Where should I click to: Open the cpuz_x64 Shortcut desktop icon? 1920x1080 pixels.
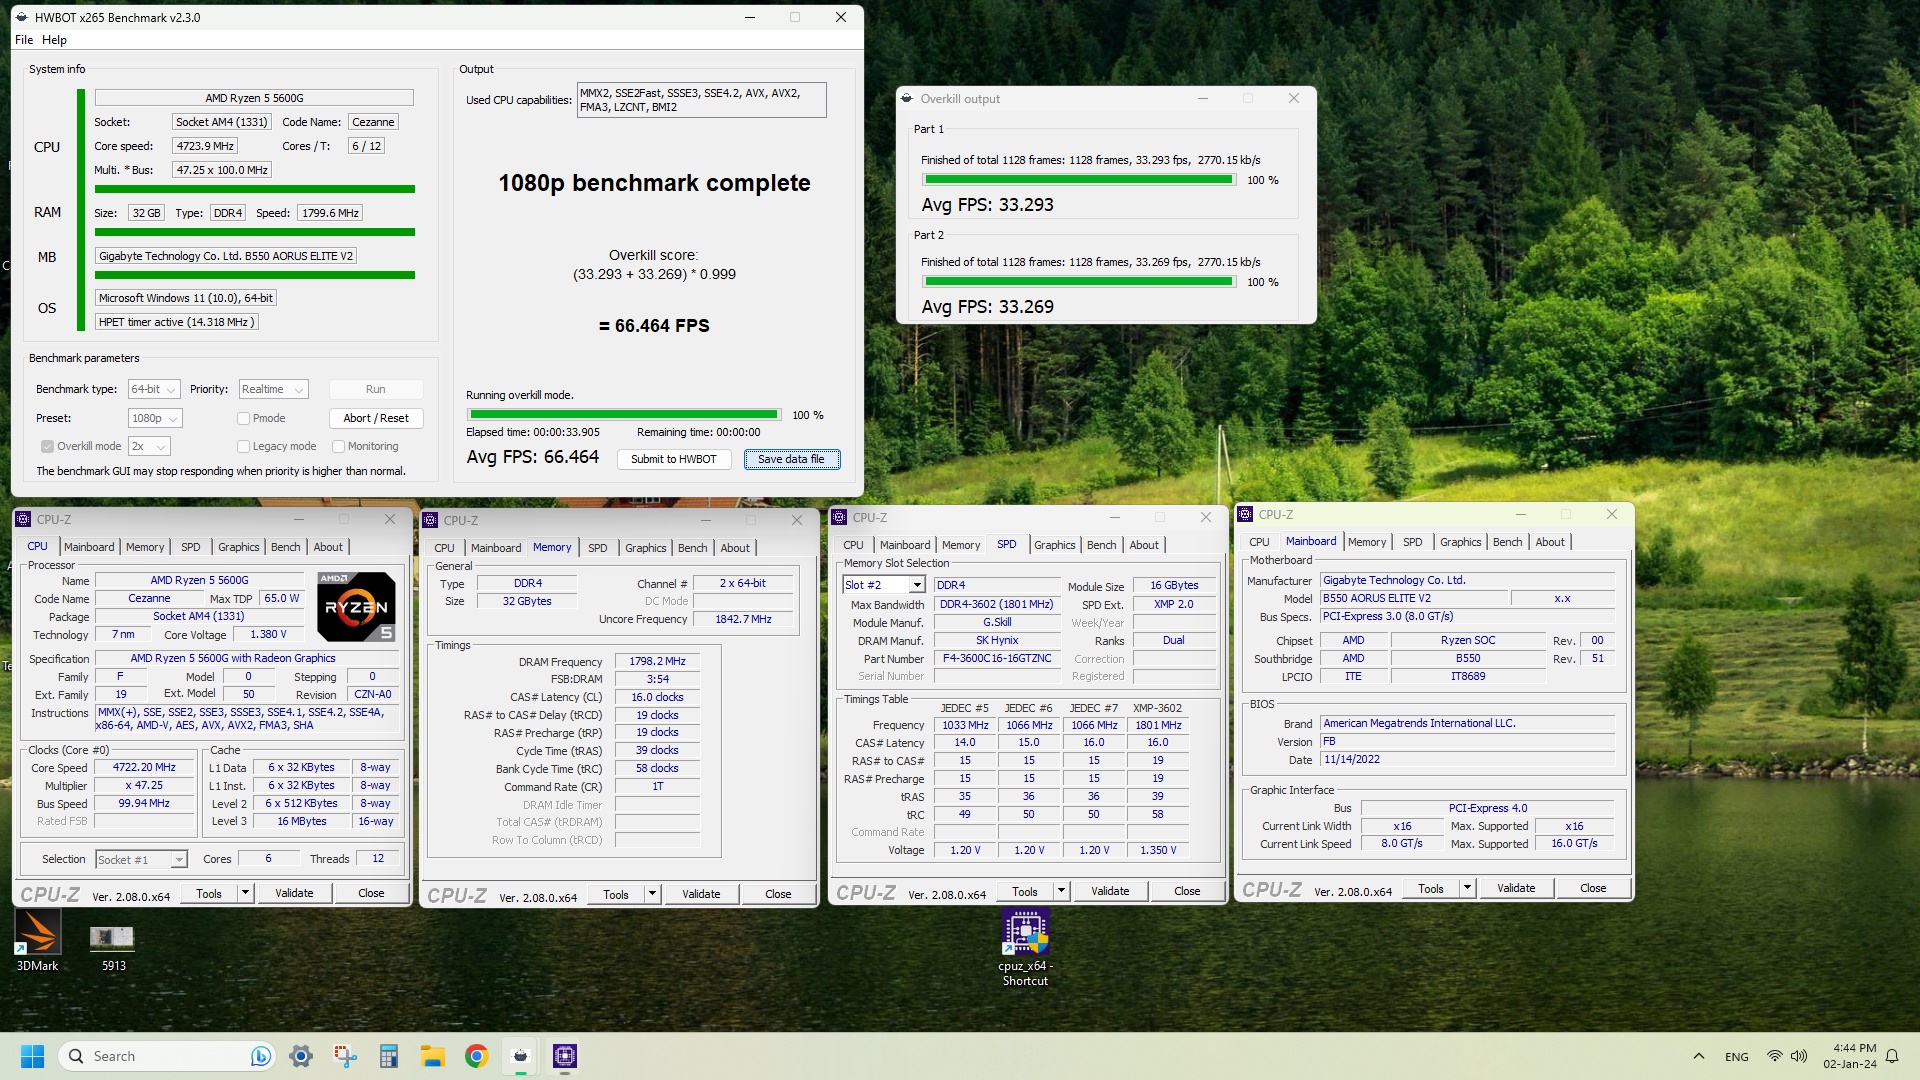(1025, 948)
